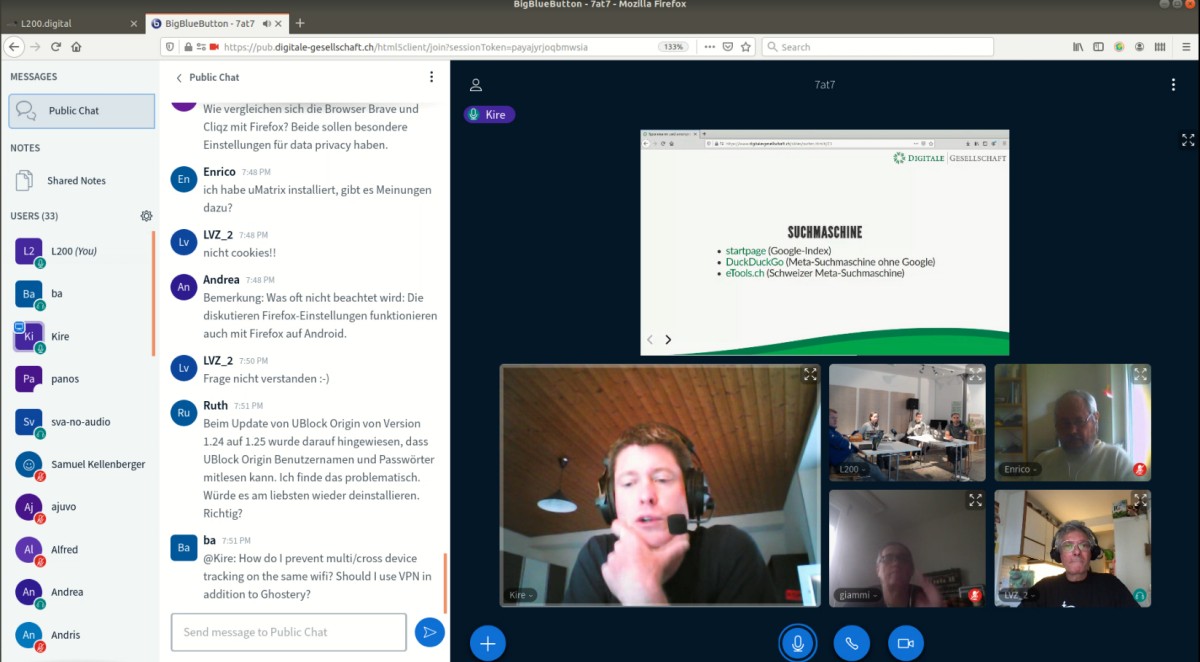Viewport: 1200px width, 662px height.
Task: Select user Samuel Kellenberger in the list
Action: pos(97,464)
